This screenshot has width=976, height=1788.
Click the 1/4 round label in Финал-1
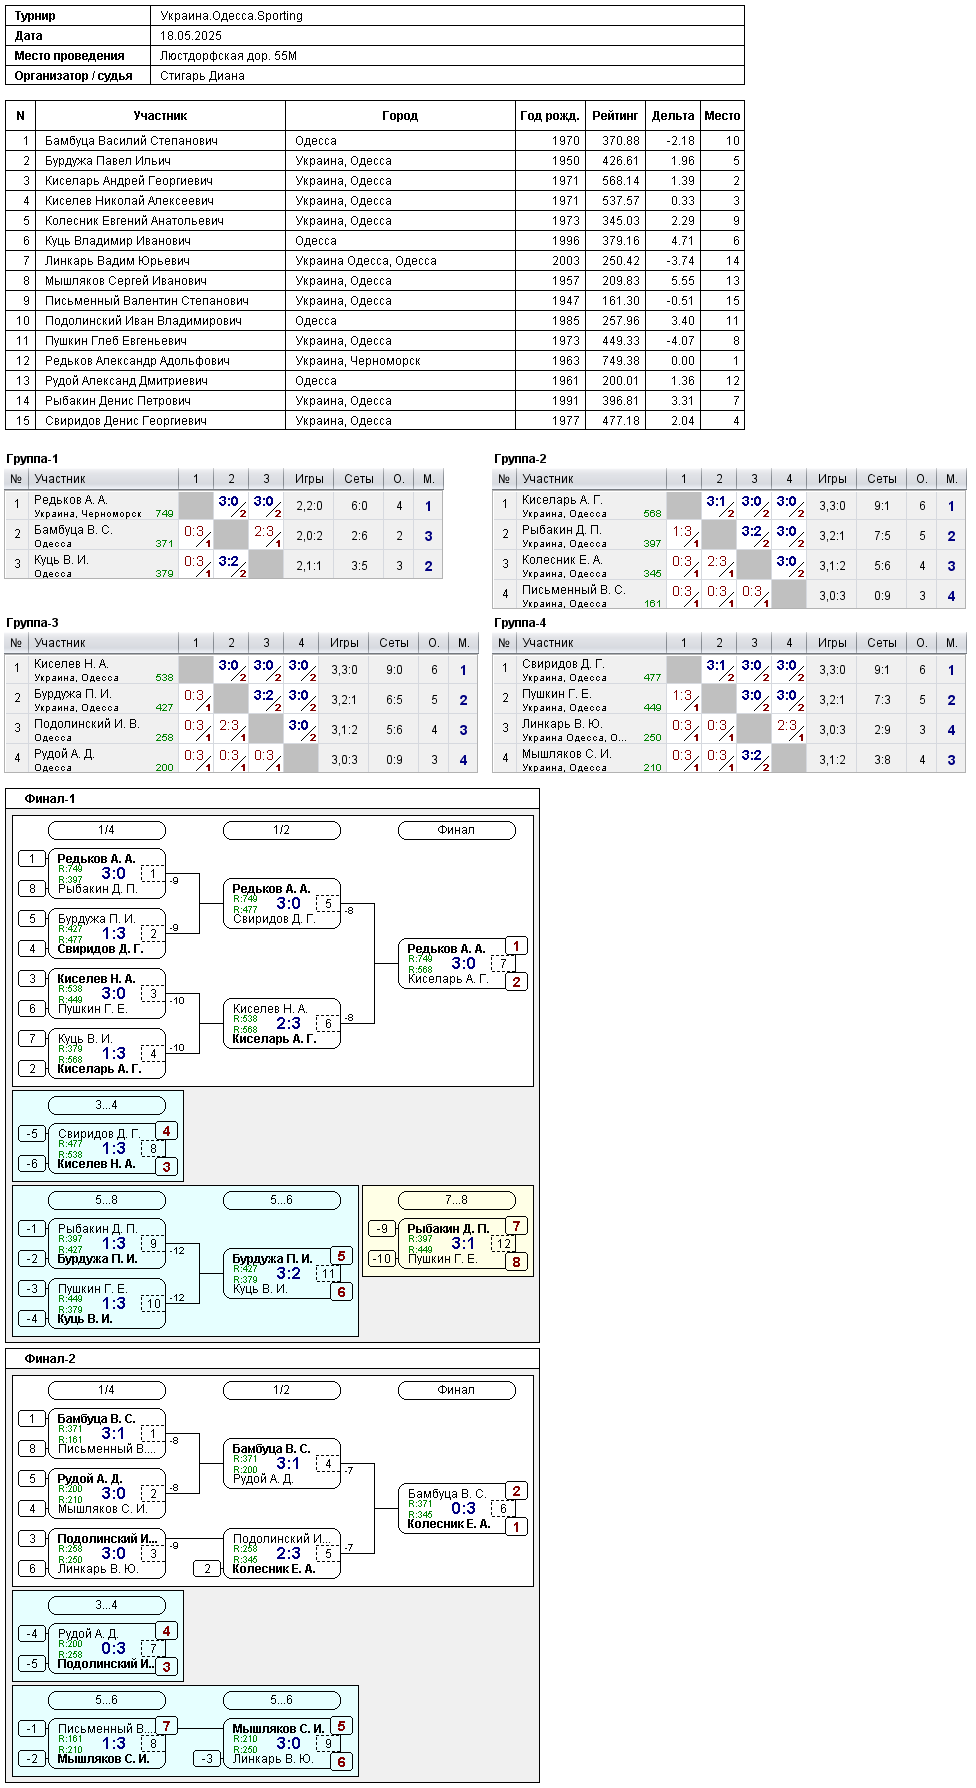pos(107,830)
